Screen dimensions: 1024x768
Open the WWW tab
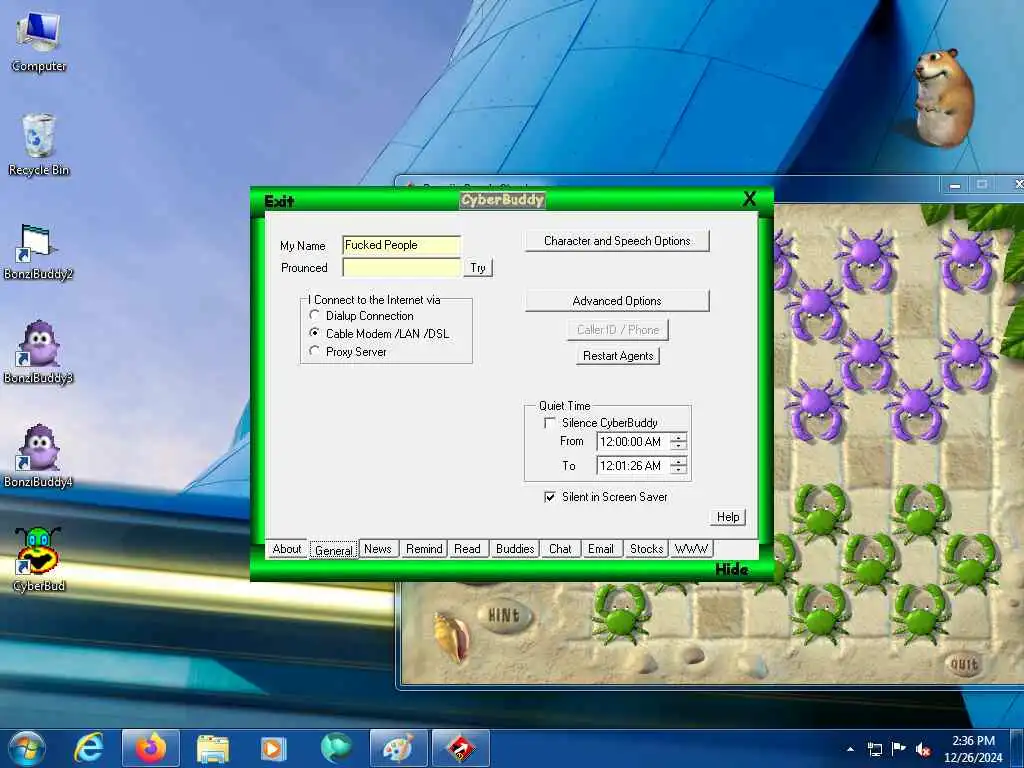691,549
